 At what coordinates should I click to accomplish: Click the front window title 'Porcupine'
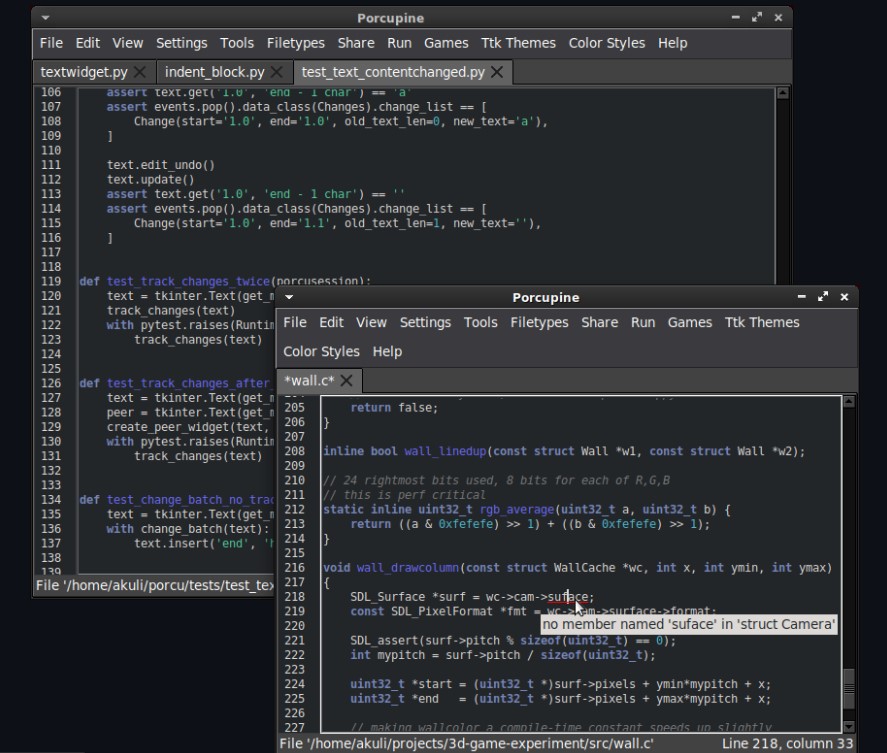pyautogui.click(x=546, y=298)
